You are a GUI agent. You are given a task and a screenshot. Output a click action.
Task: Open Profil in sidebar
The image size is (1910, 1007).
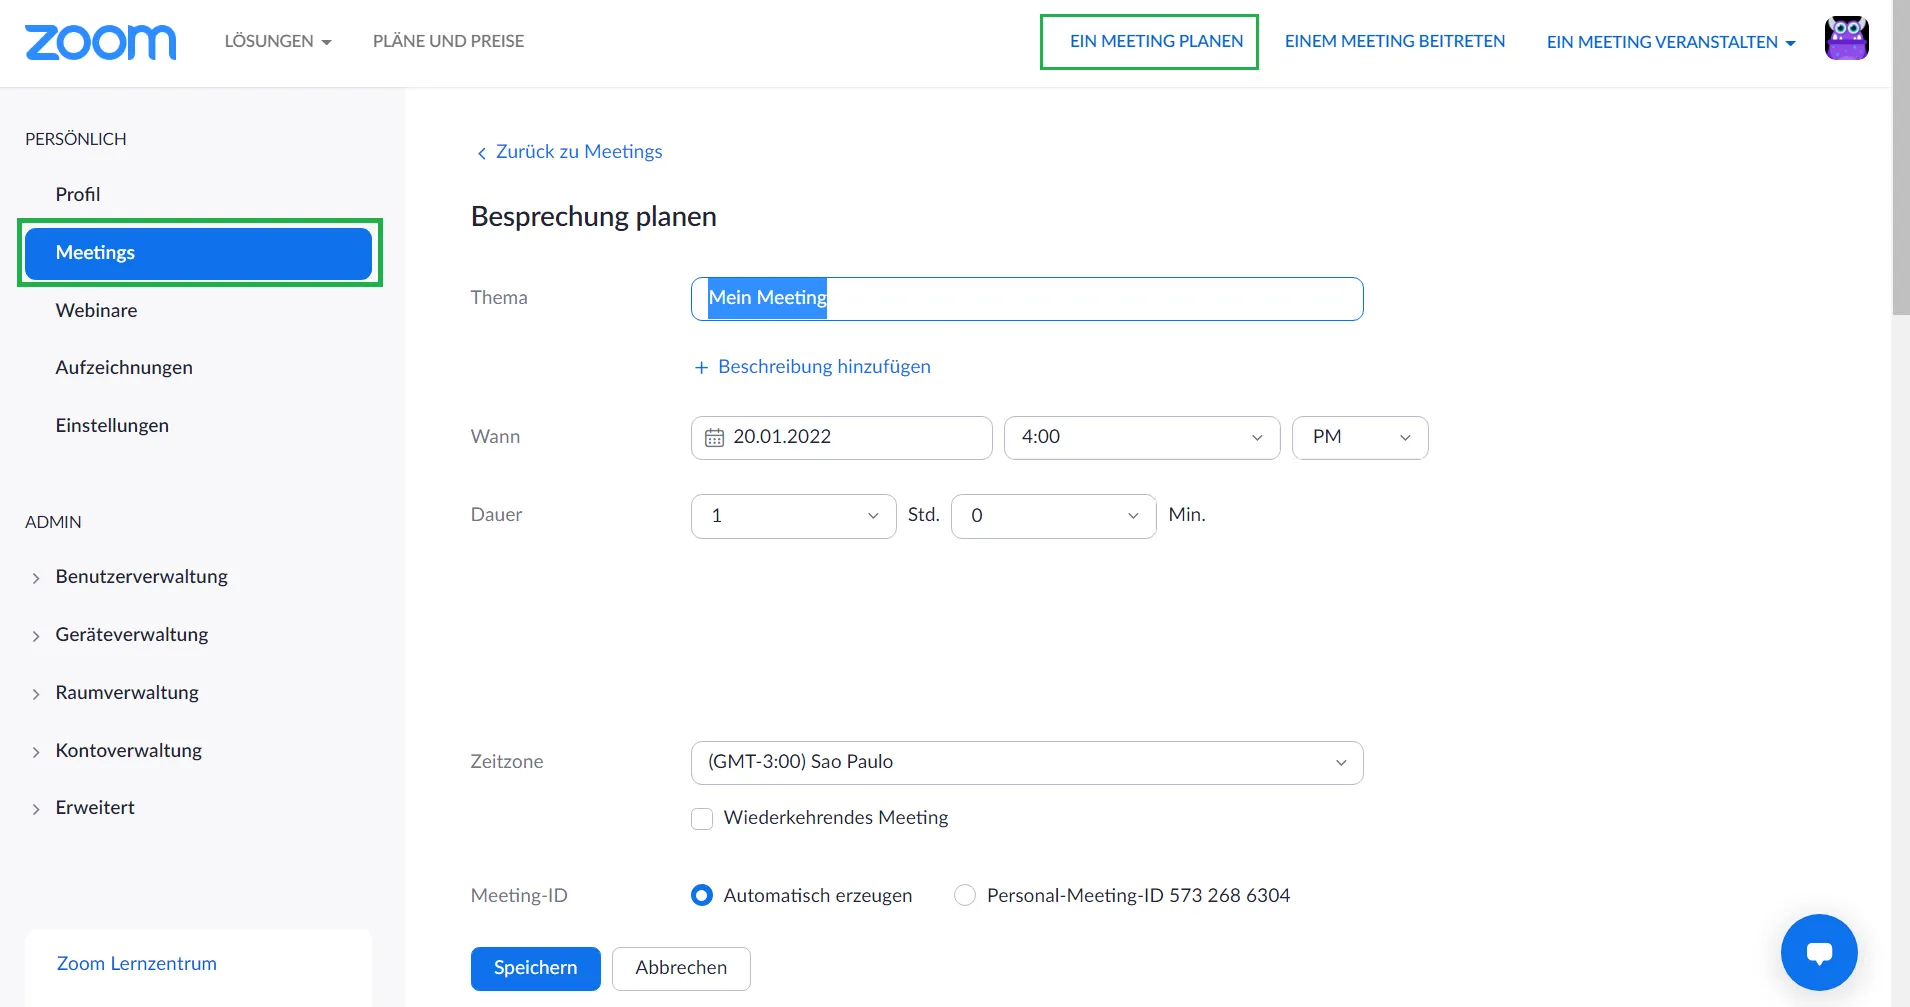coord(78,195)
